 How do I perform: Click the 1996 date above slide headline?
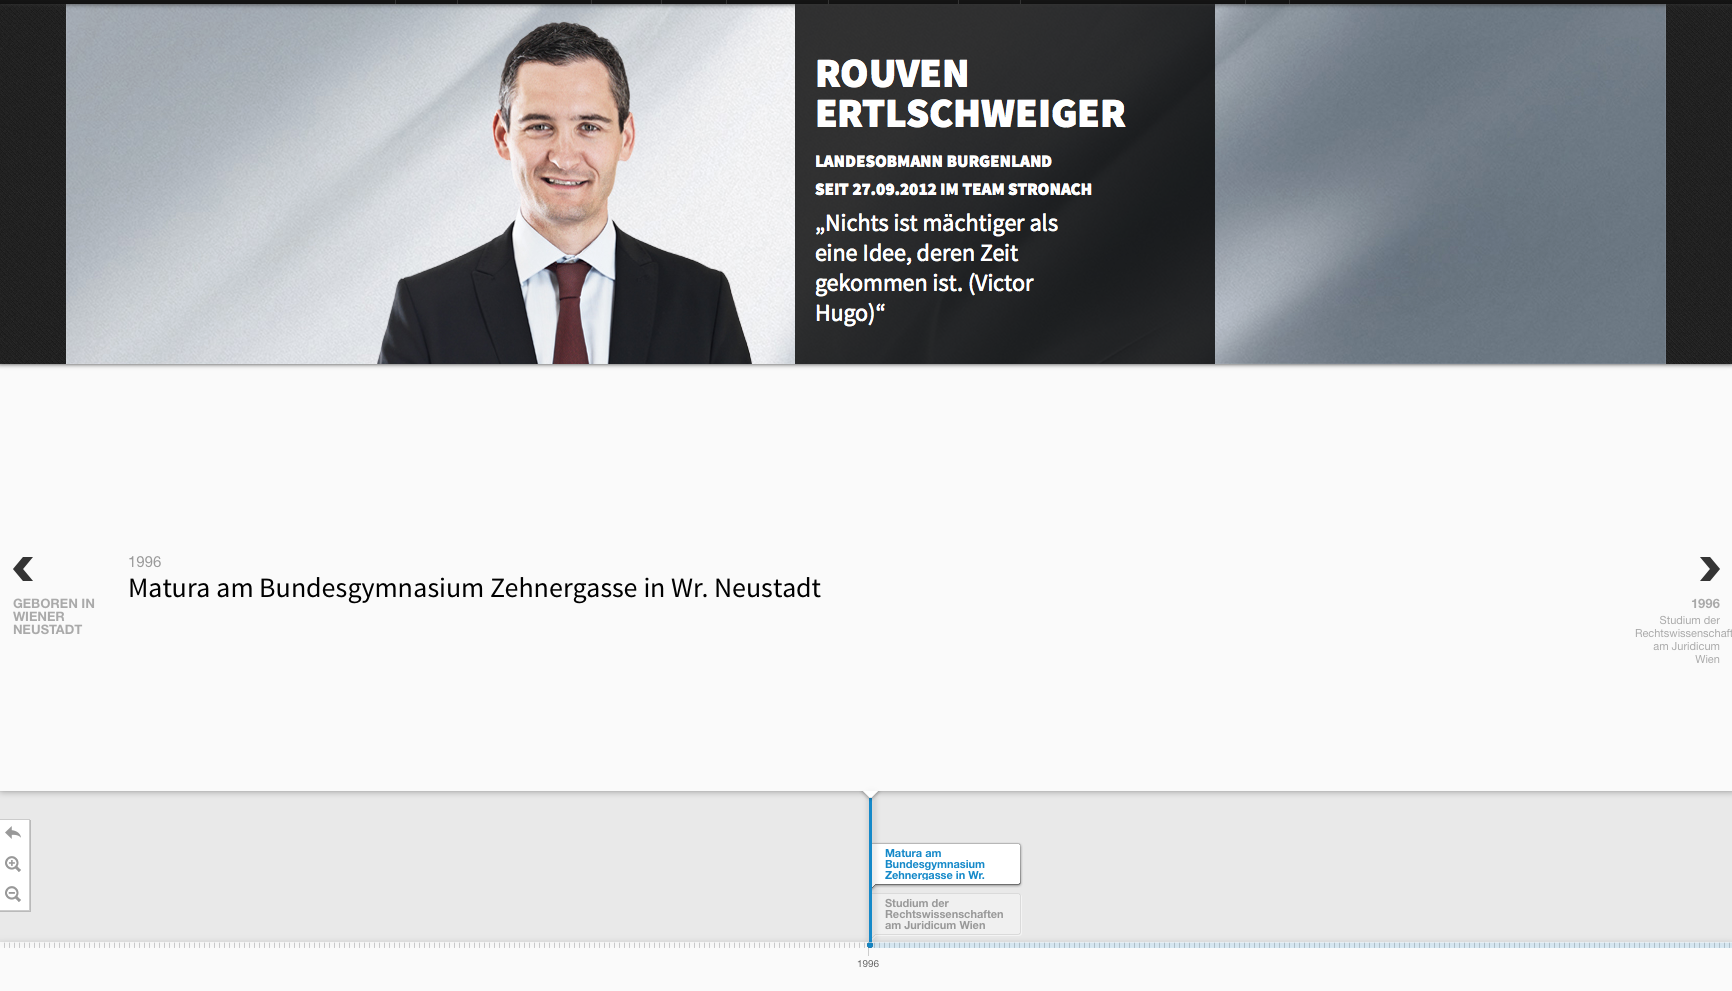[145, 562]
